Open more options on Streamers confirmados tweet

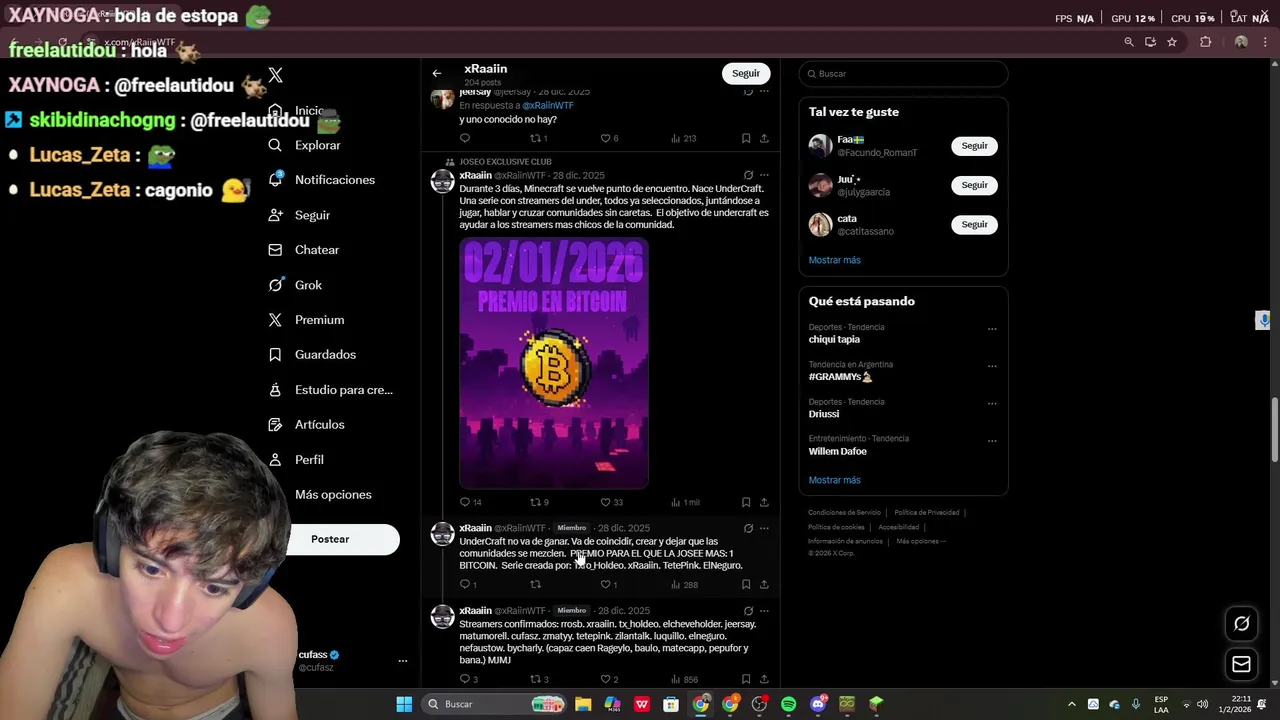click(x=764, y=610)
